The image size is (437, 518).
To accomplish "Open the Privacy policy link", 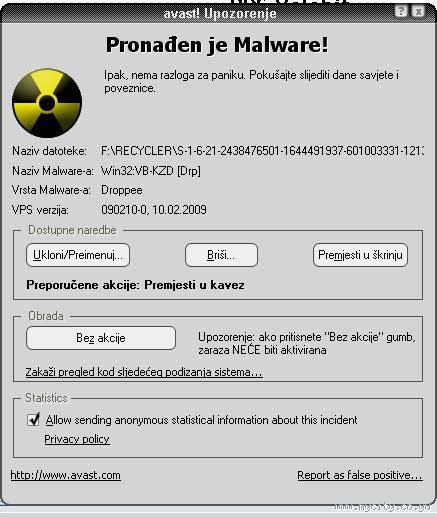I will point(77,439).
